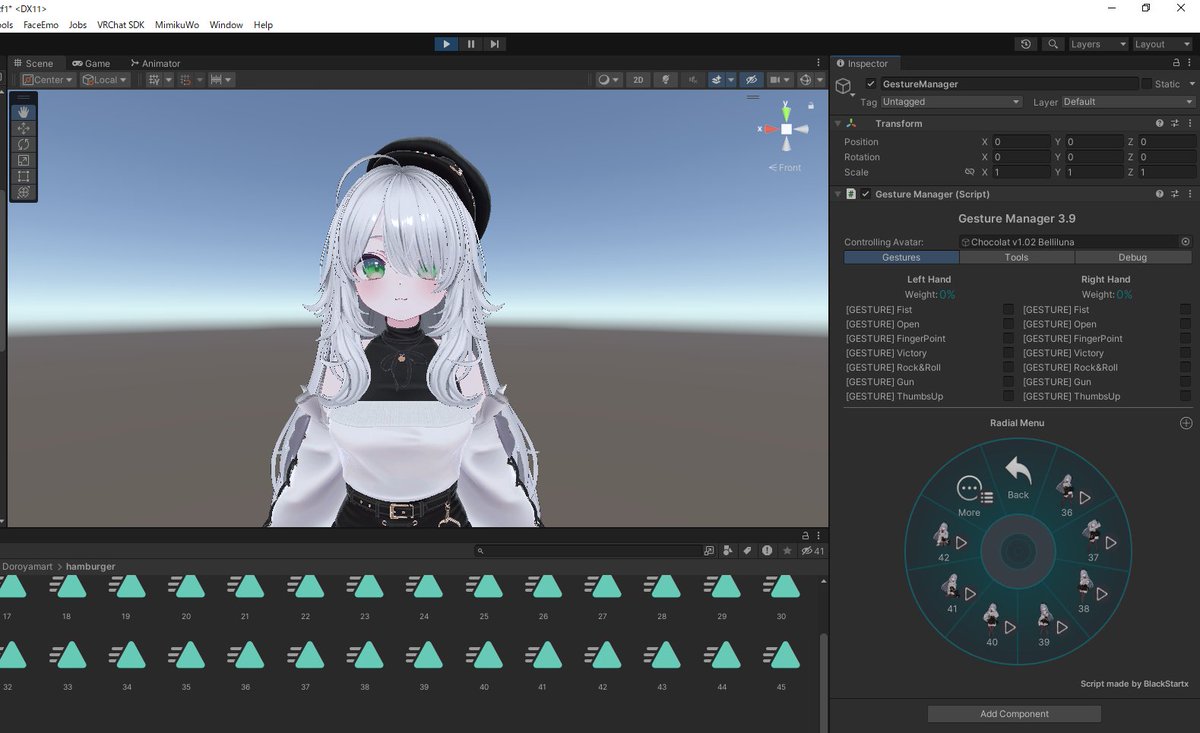Click the scene lighting bulb icon
Image resolution: width=1200 pixels, height=733 pixels.
click(667, 79)
